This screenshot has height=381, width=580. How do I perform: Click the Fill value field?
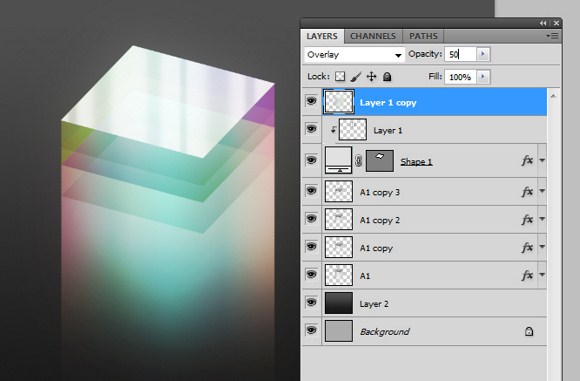[460, 77]
